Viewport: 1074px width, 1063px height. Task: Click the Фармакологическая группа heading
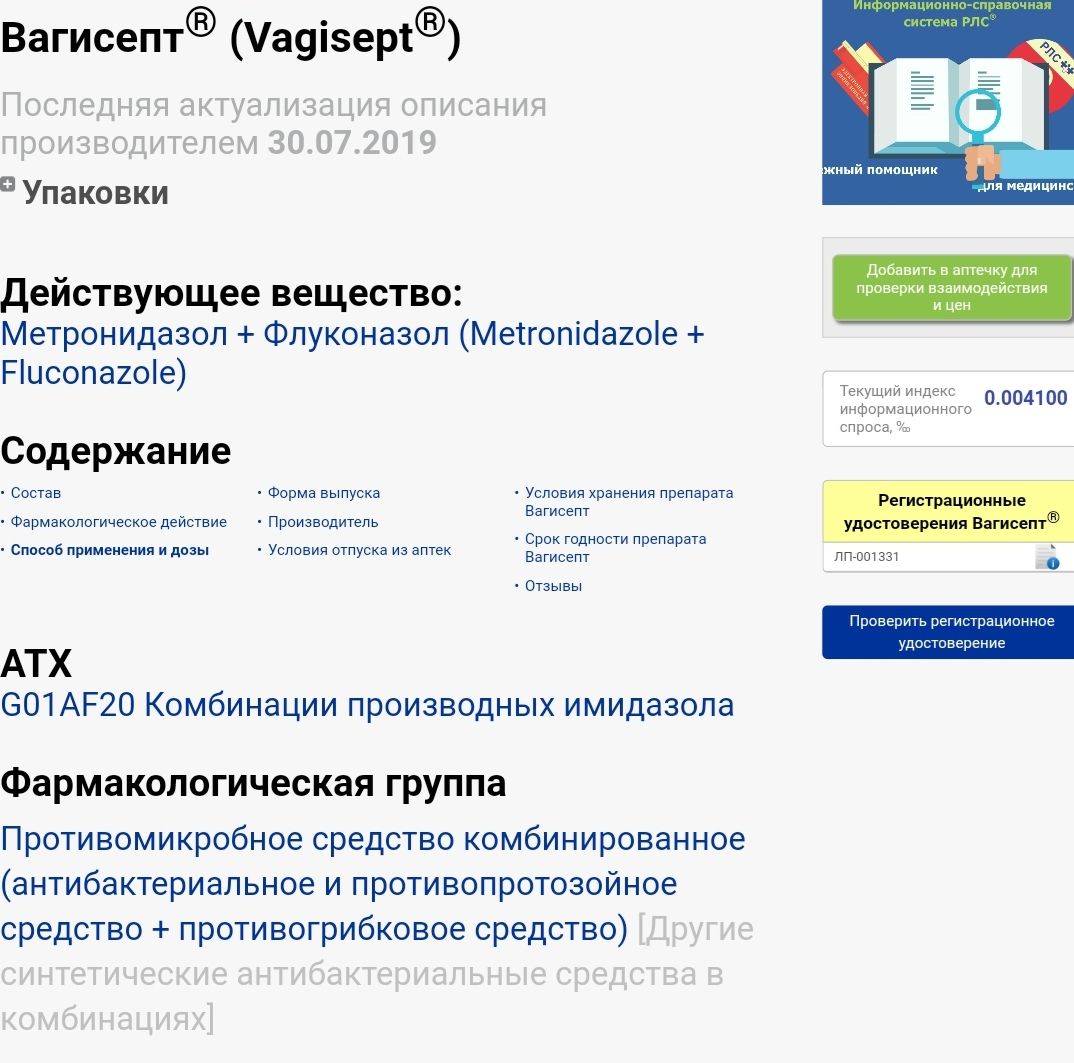(253, 784)
